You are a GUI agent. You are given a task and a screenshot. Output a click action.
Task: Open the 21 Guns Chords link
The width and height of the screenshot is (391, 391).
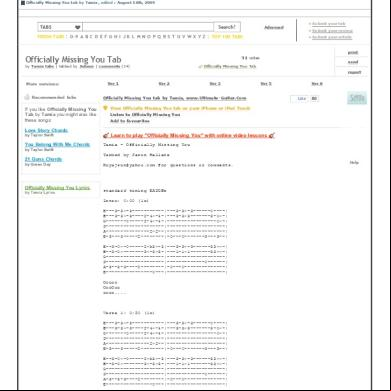coord(43,159)
